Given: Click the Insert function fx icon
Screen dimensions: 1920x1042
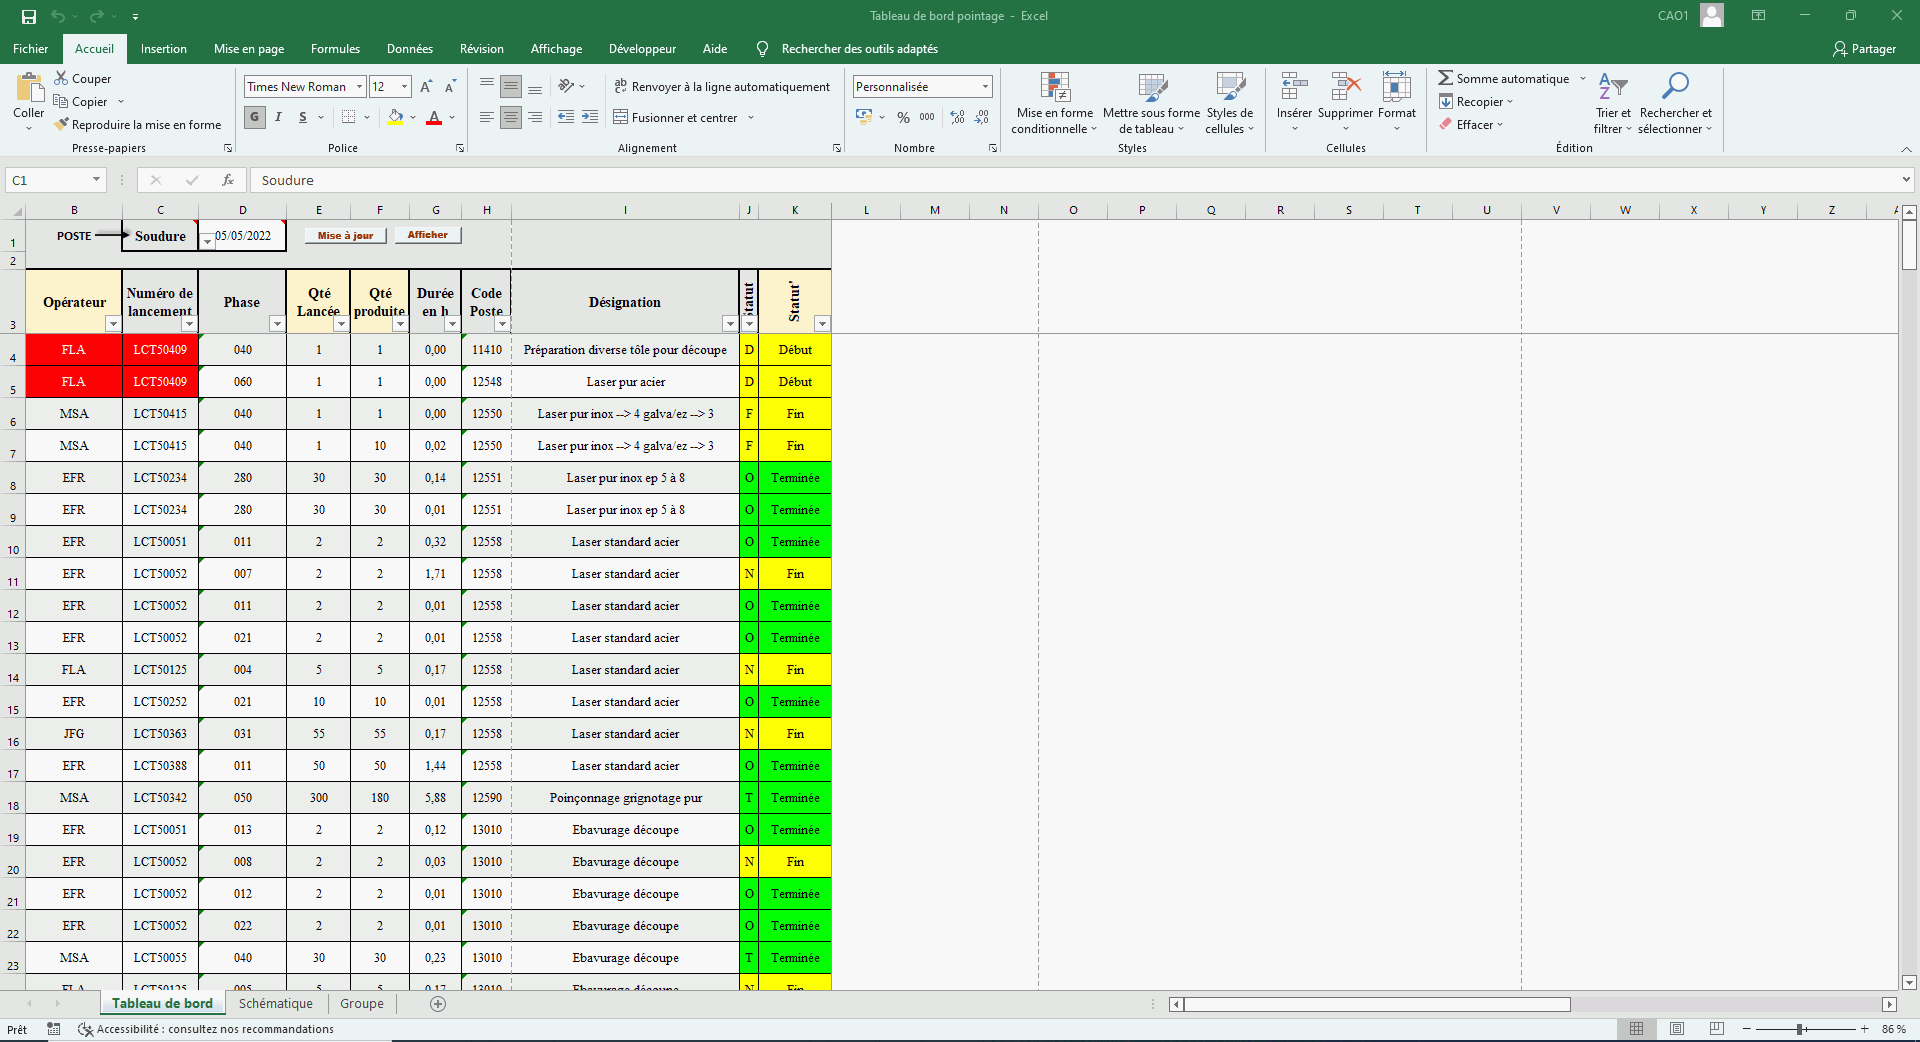Looking at the screenshot, I should [228, 180].
